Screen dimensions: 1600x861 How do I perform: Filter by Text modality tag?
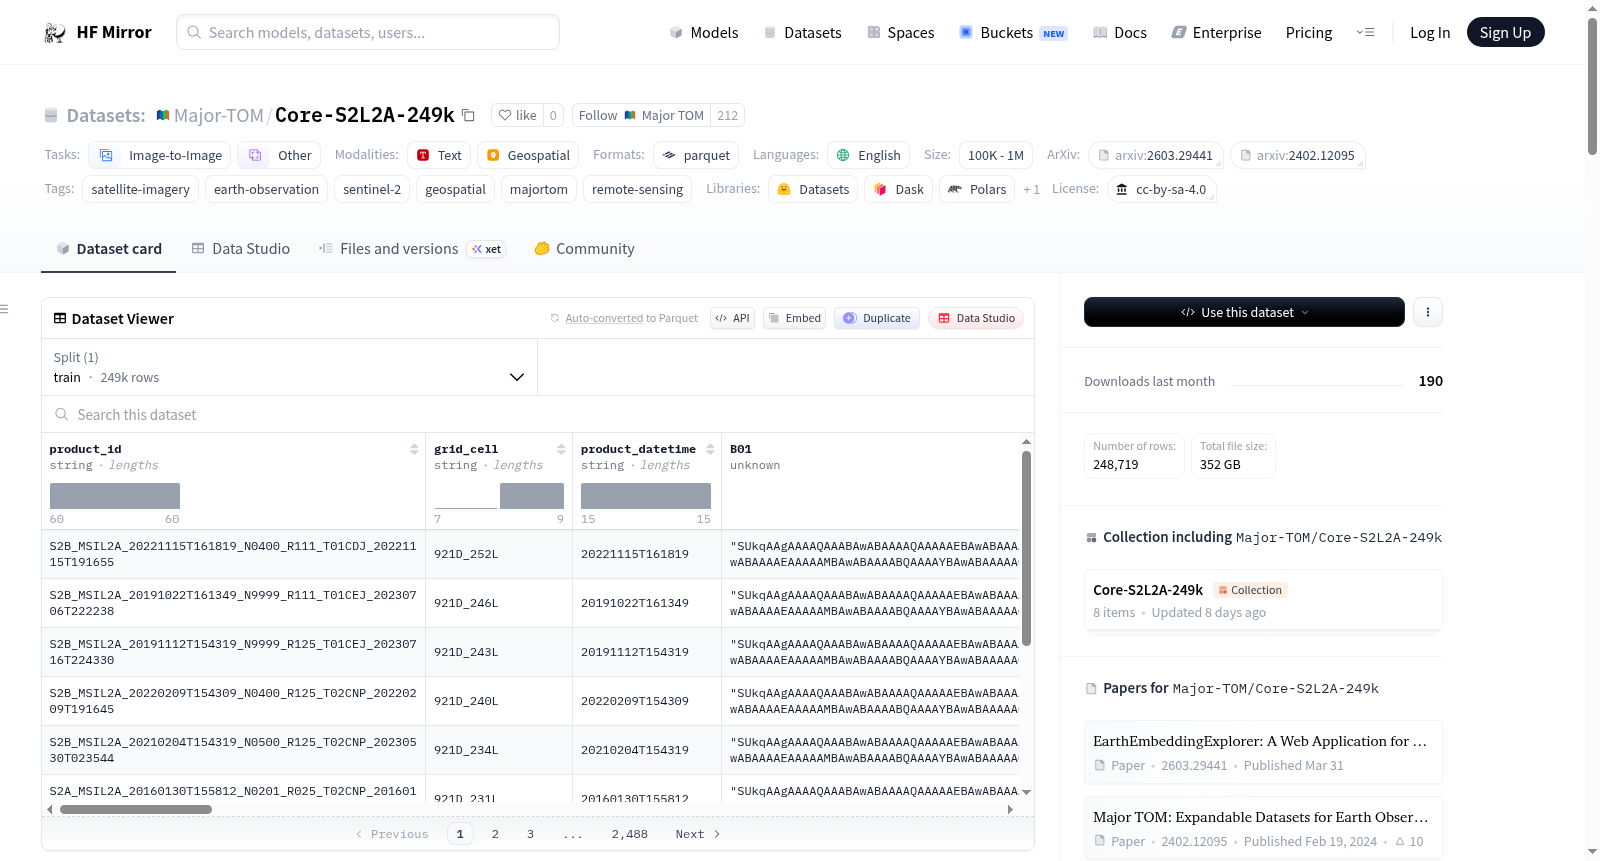point(439,155)
